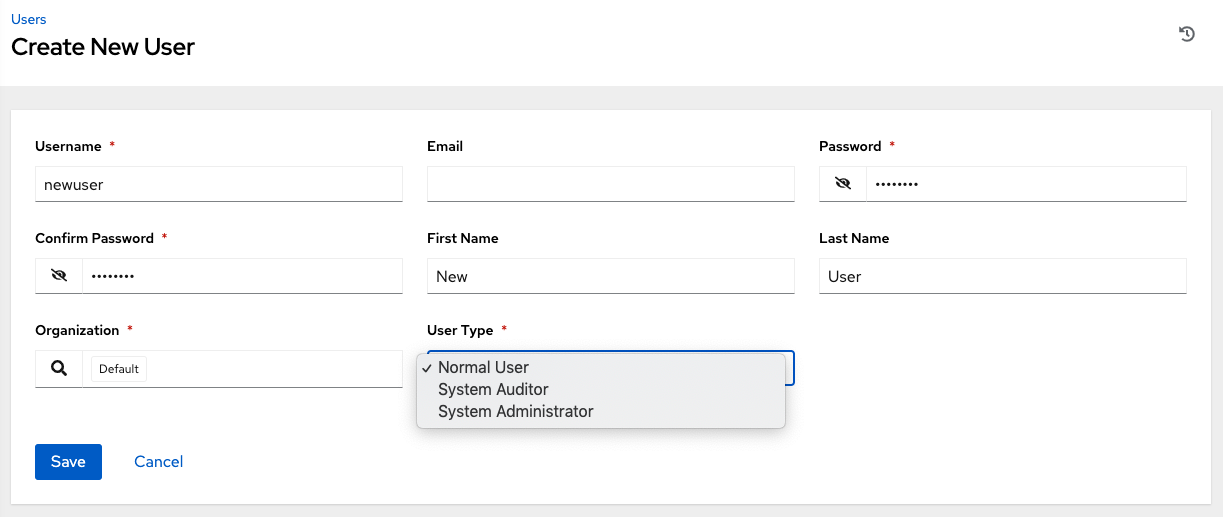Go back via the Users breadcrumb link
Viewport: 1223px width, 517px height.
click(x=28, y=19)
